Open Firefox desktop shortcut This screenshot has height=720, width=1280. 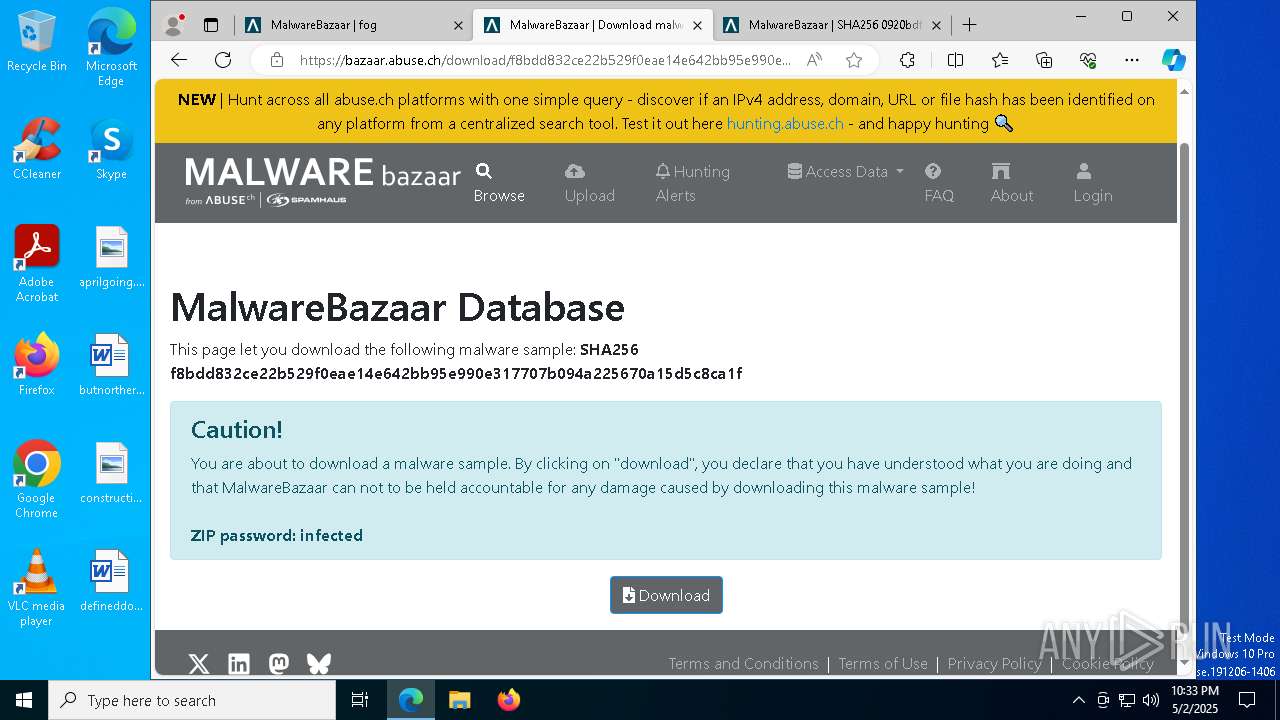pyautogui.click(x=37, y=365)
